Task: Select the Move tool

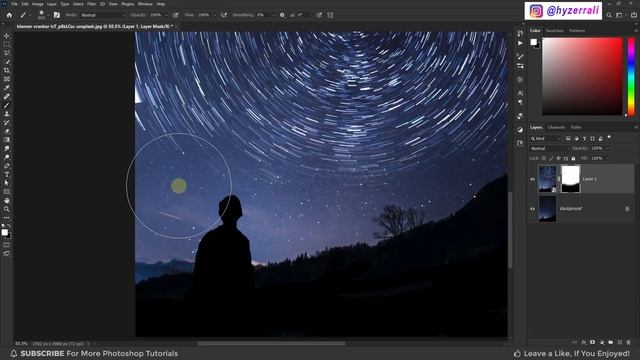Action: [x=7, y=36]
